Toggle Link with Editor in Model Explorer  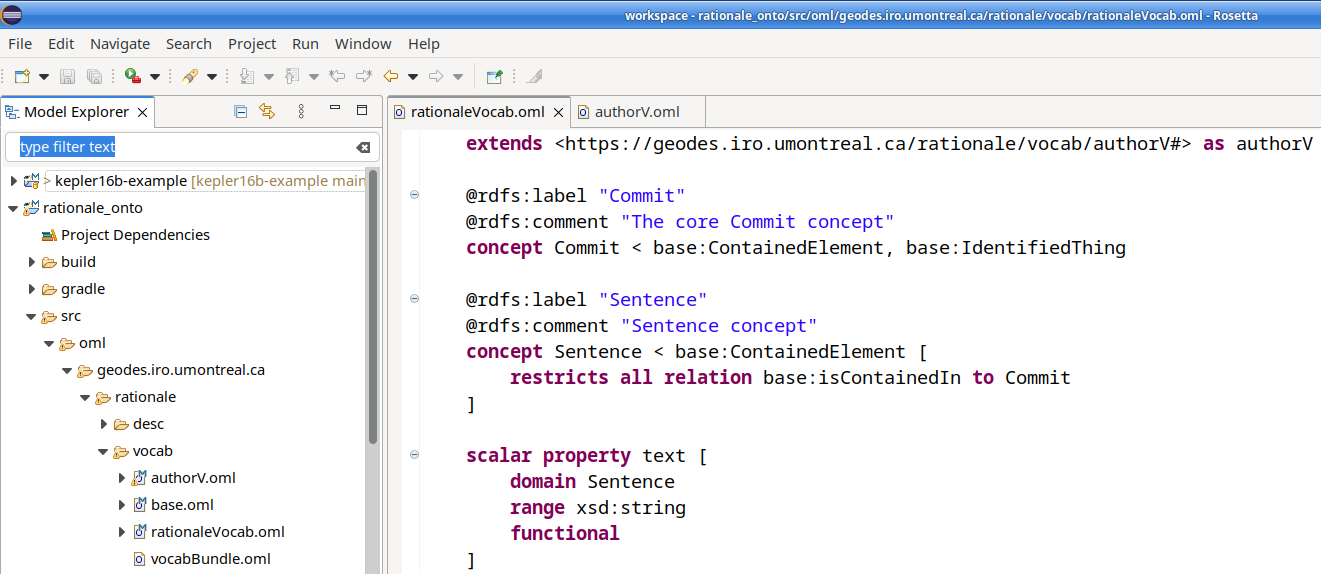[x=267, y=111]
